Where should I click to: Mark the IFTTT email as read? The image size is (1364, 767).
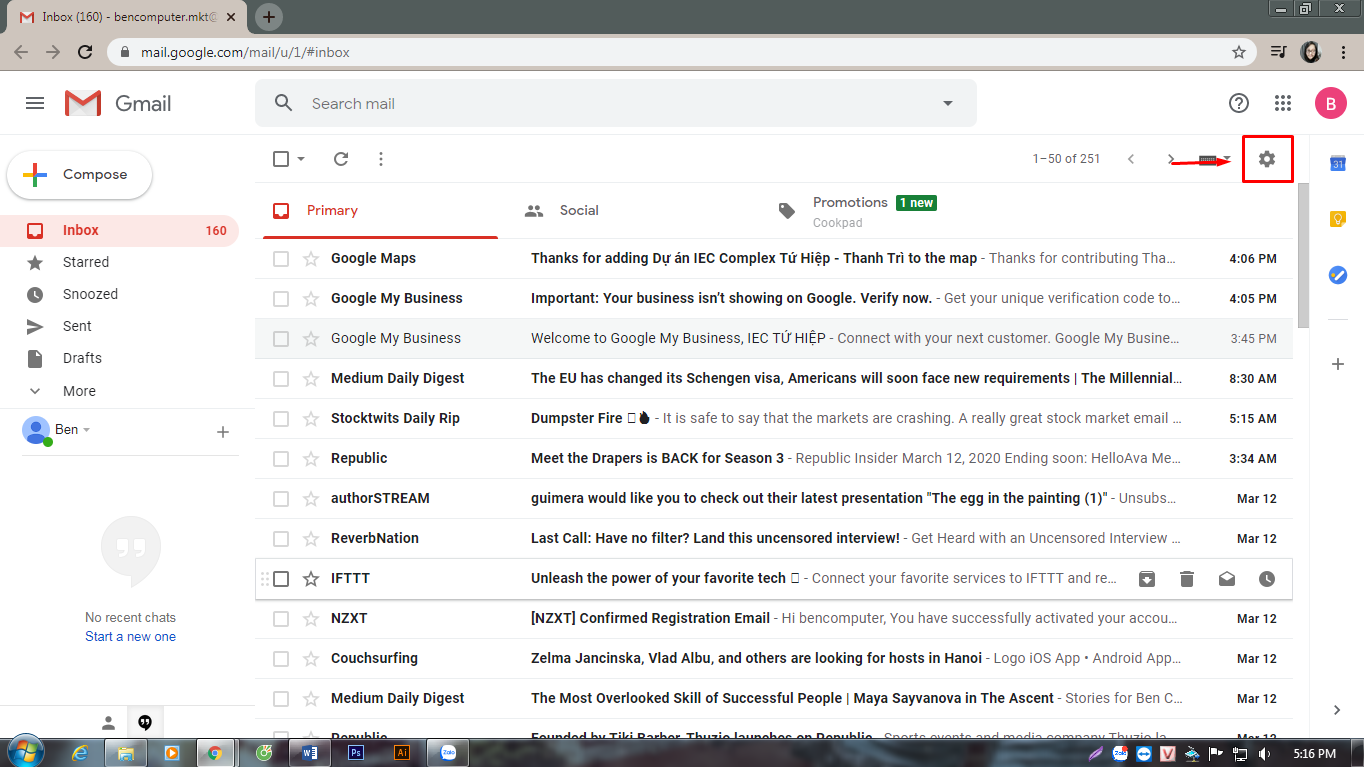pos(1227,578)
